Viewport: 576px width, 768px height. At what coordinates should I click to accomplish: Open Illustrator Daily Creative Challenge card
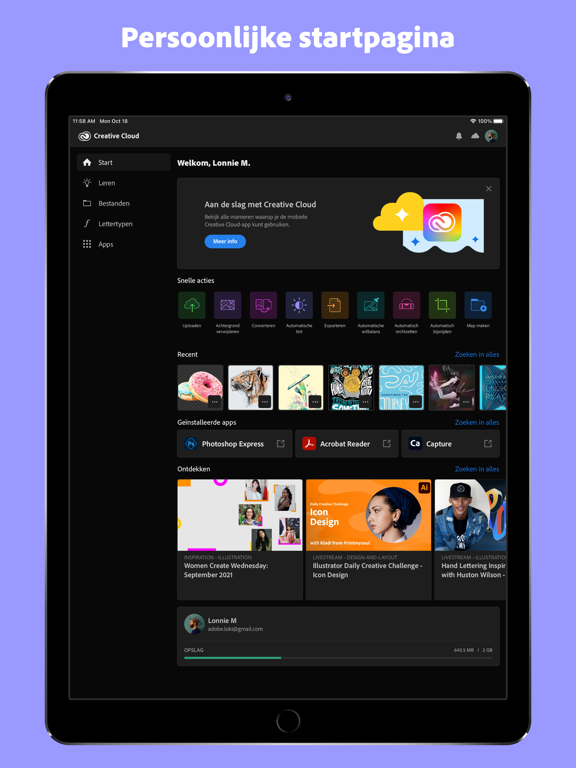click(x=368, y=539)
